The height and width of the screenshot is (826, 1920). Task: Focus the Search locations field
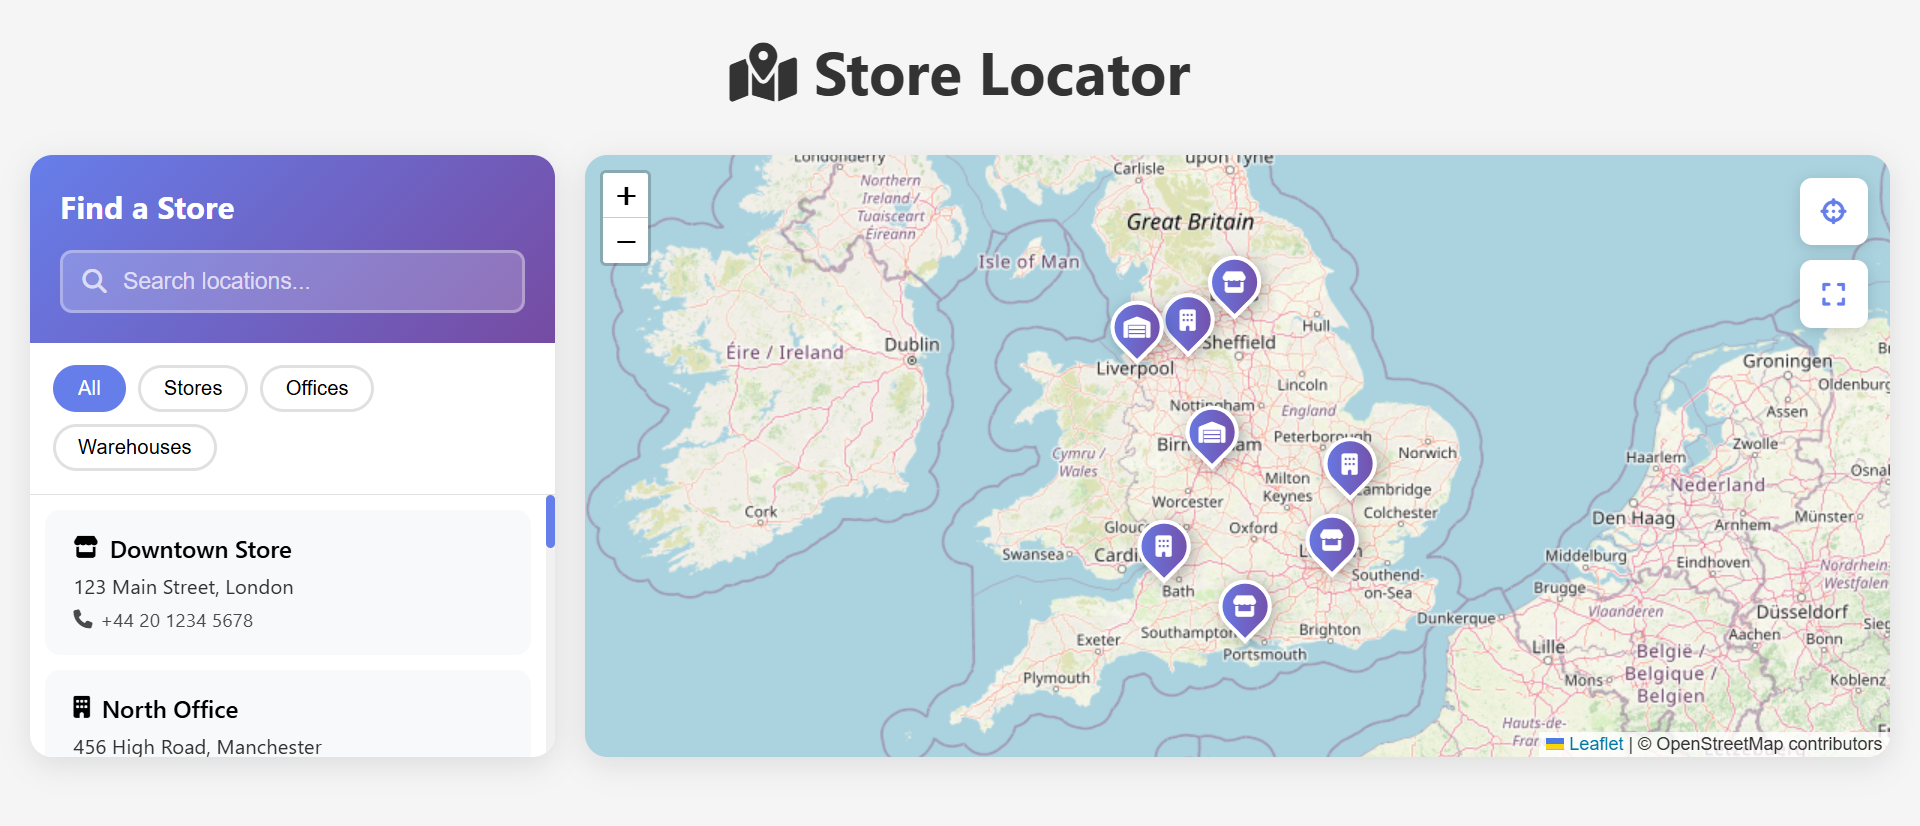292,281
